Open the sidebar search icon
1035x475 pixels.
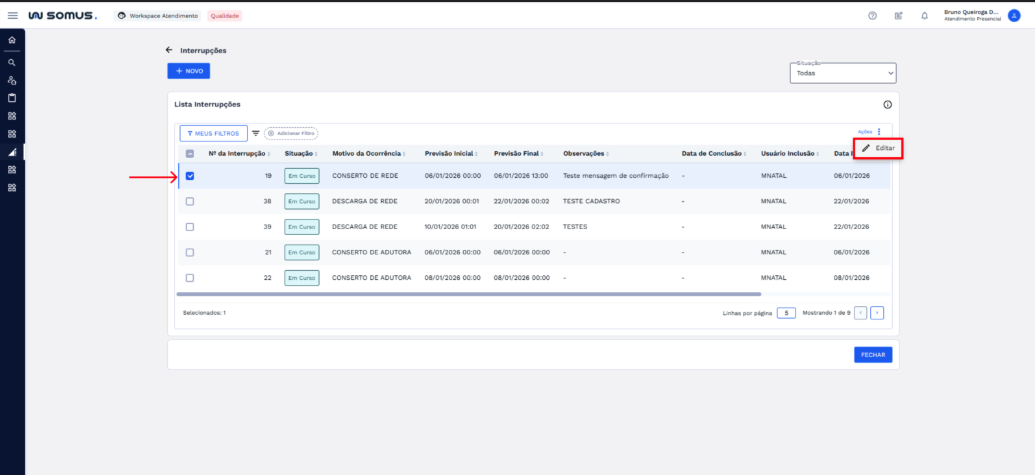pyautogui.click(x=12, y=62)
